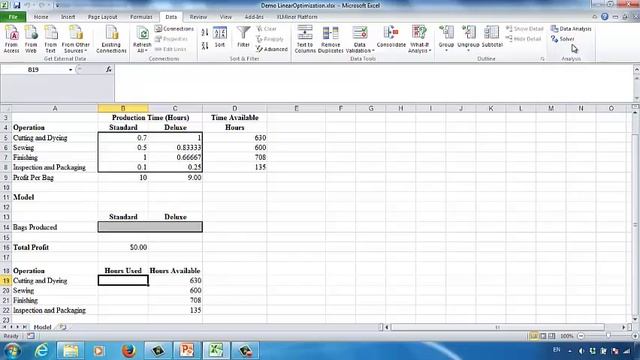Click the Insert Function fx icon
640x360 pixels.
tap(109, 70)
